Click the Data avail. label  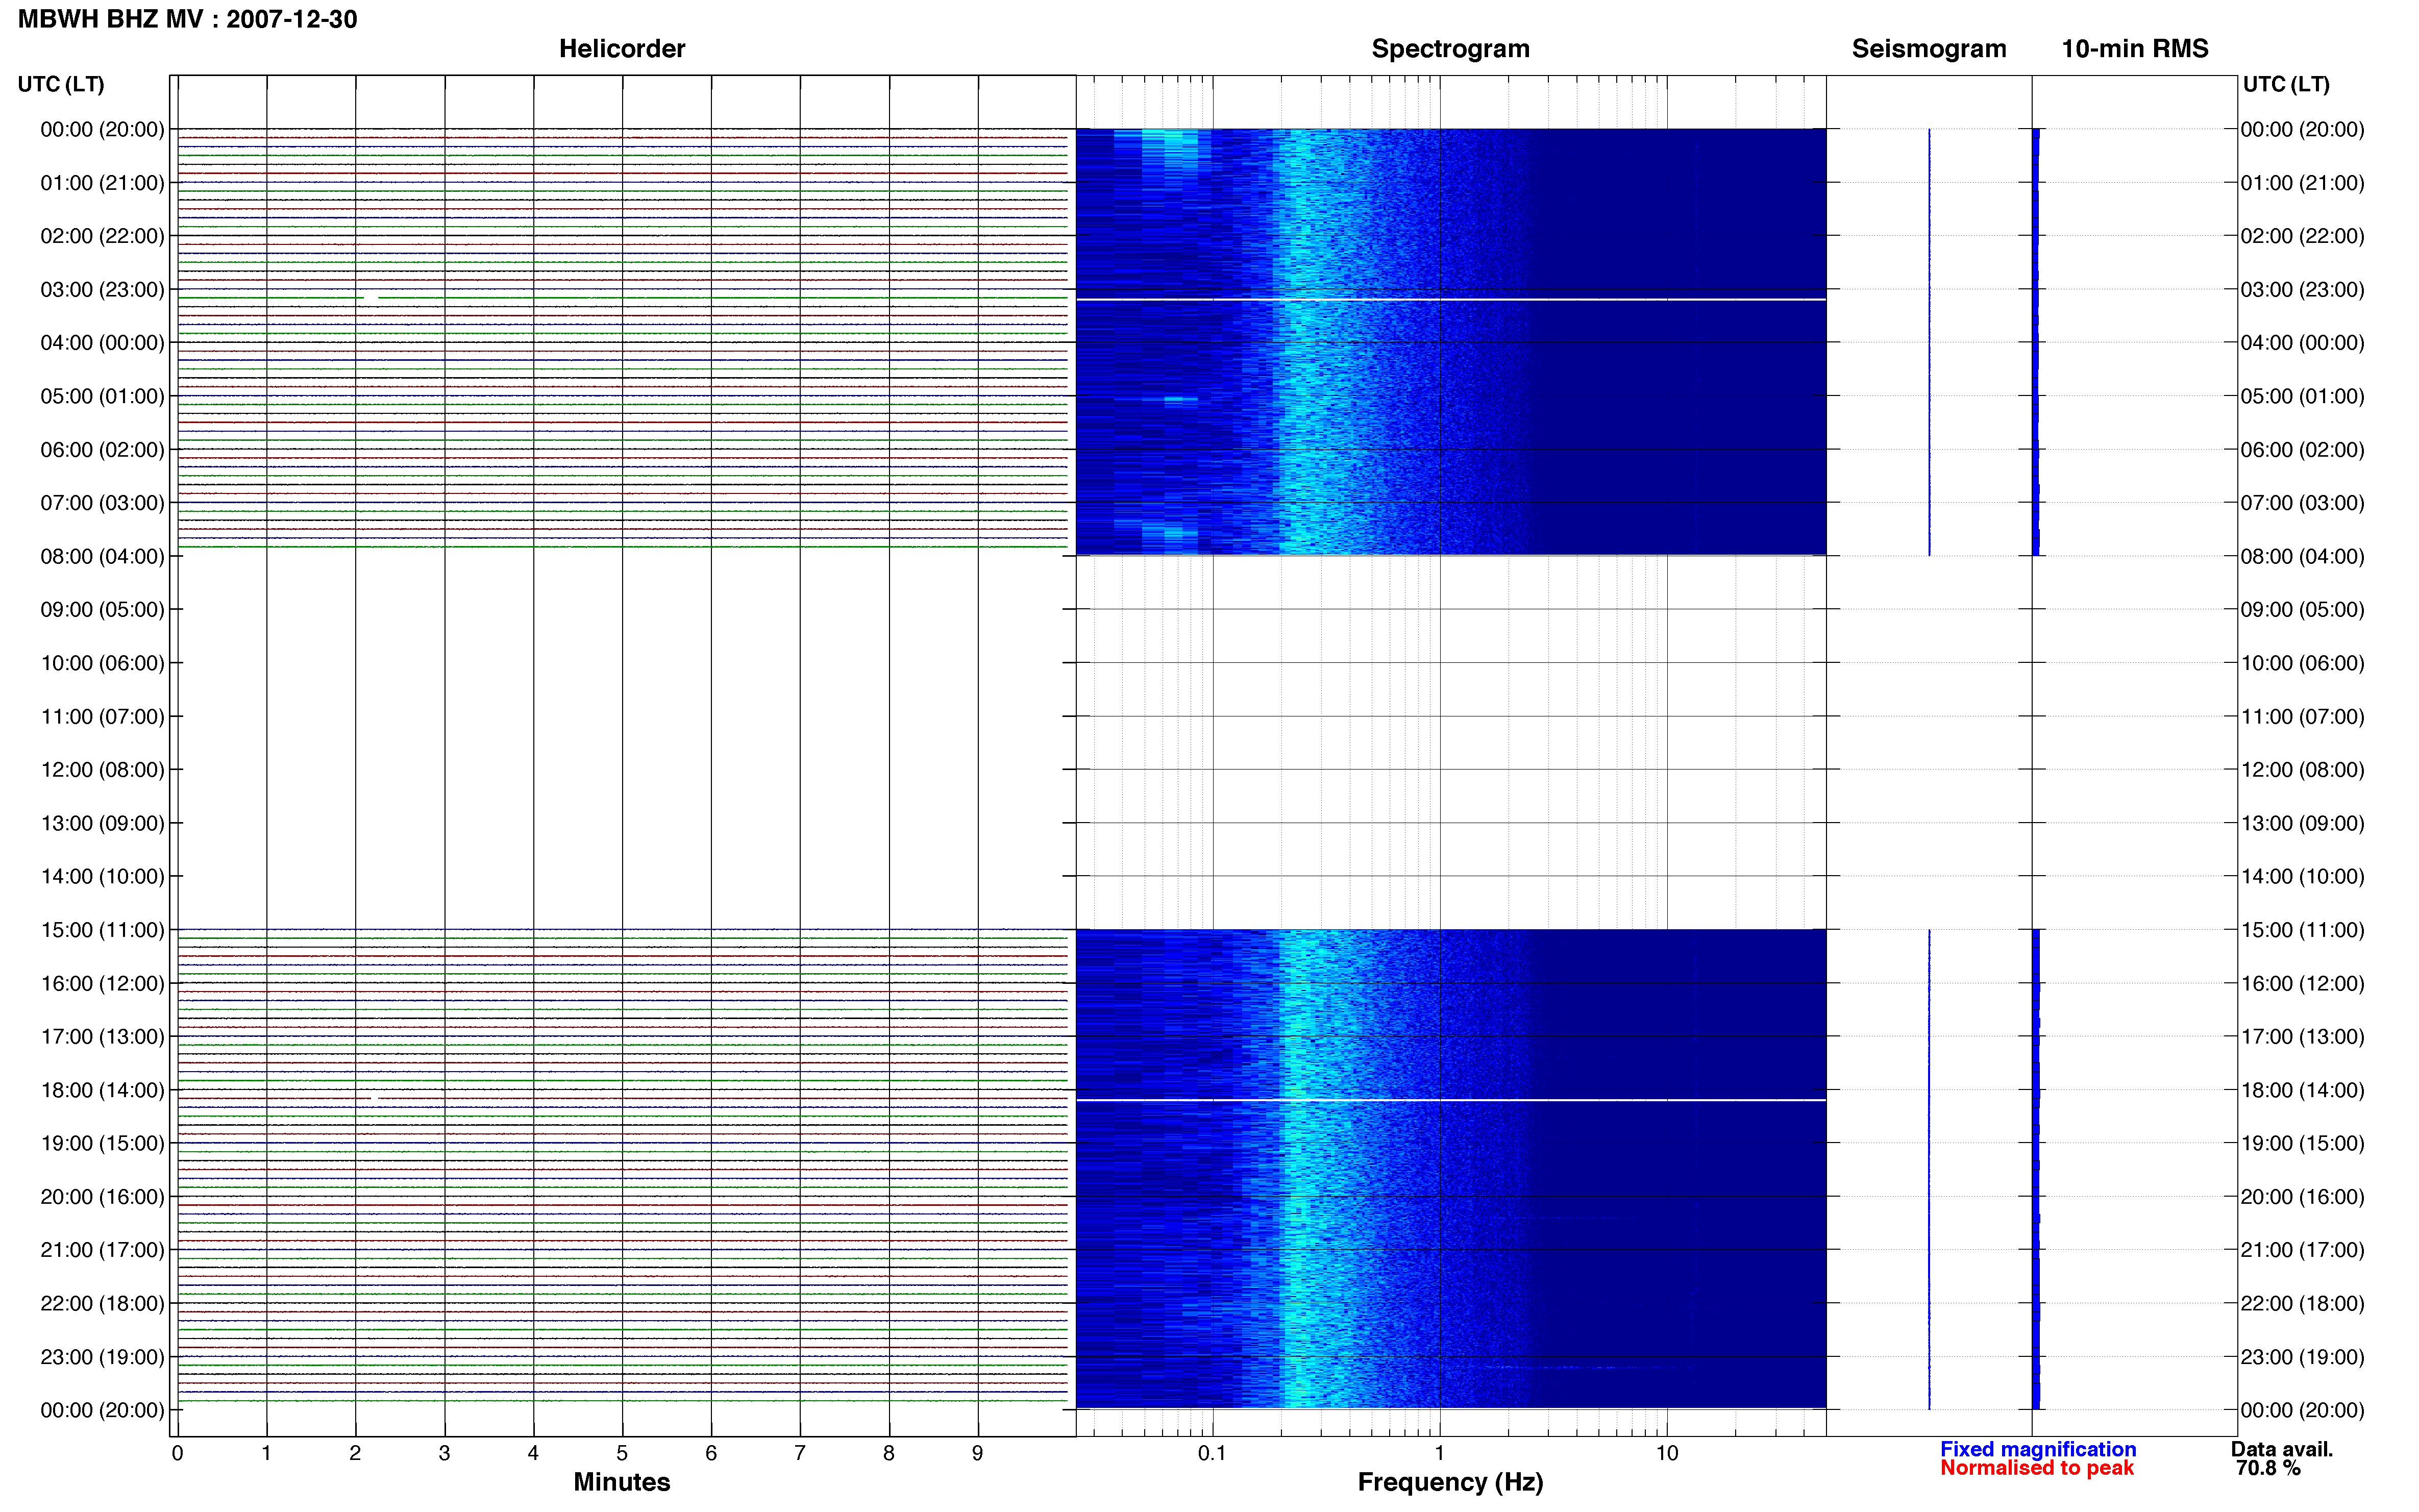coord(2282,1449)
